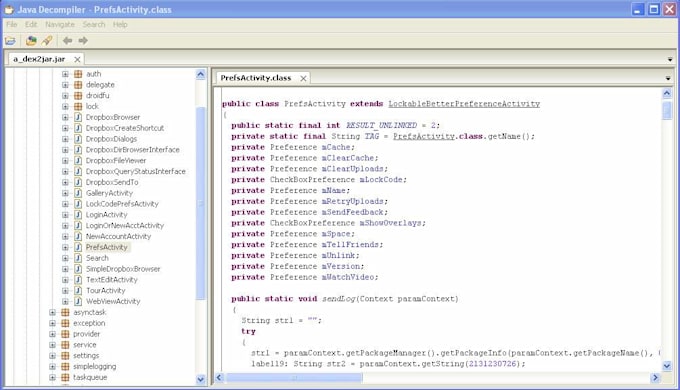
Task: Select NewAccountActivity in the tree
Action: pos(118,236)
